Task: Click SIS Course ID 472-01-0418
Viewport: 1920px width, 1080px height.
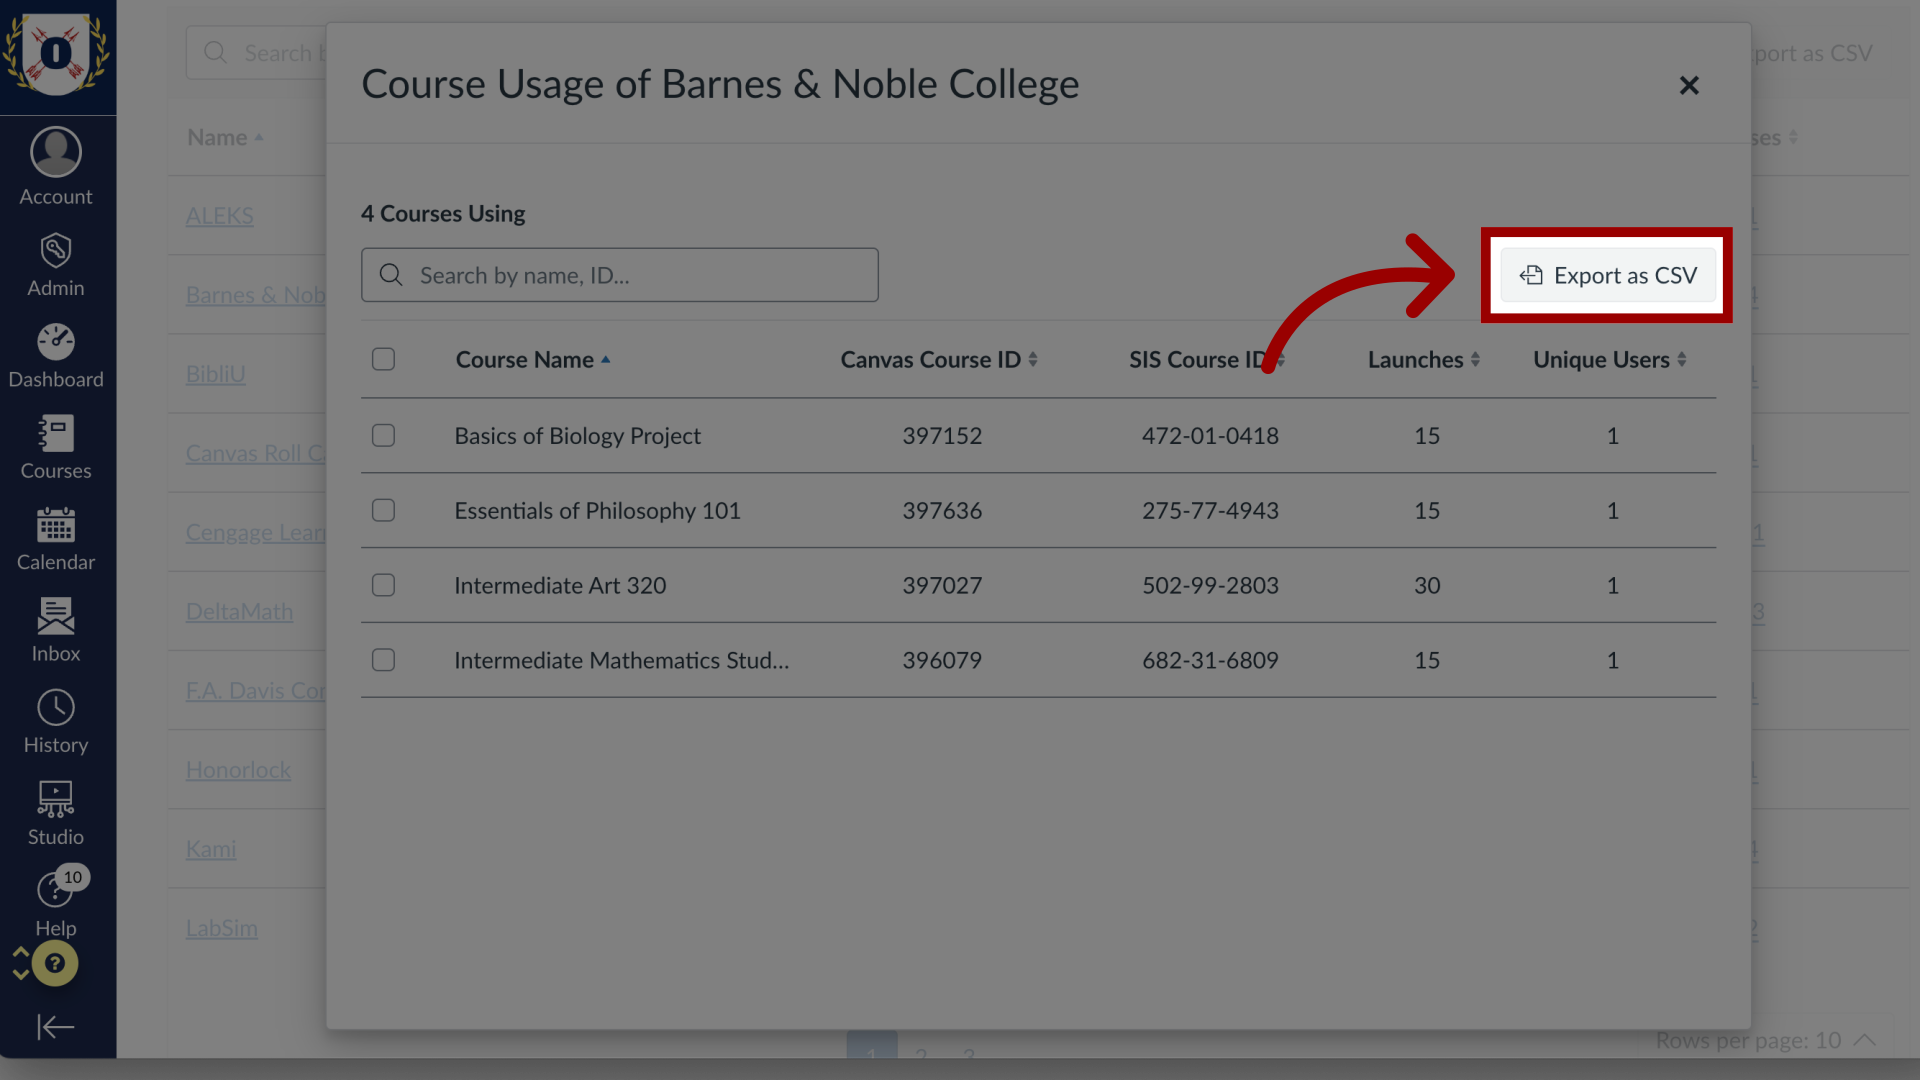Action: pos(1210,435)
